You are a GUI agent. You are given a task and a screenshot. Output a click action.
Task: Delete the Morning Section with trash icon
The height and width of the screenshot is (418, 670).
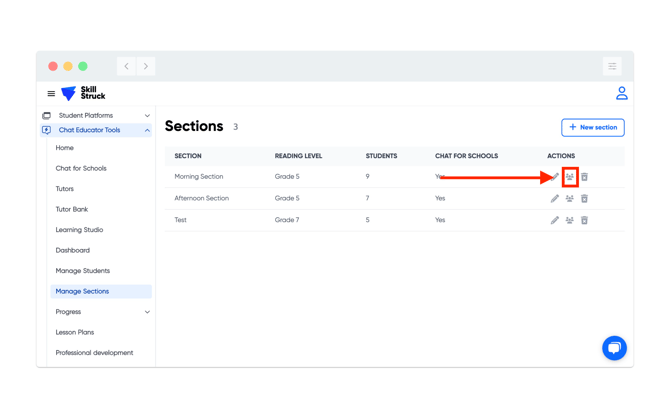(x=585, y=177)
